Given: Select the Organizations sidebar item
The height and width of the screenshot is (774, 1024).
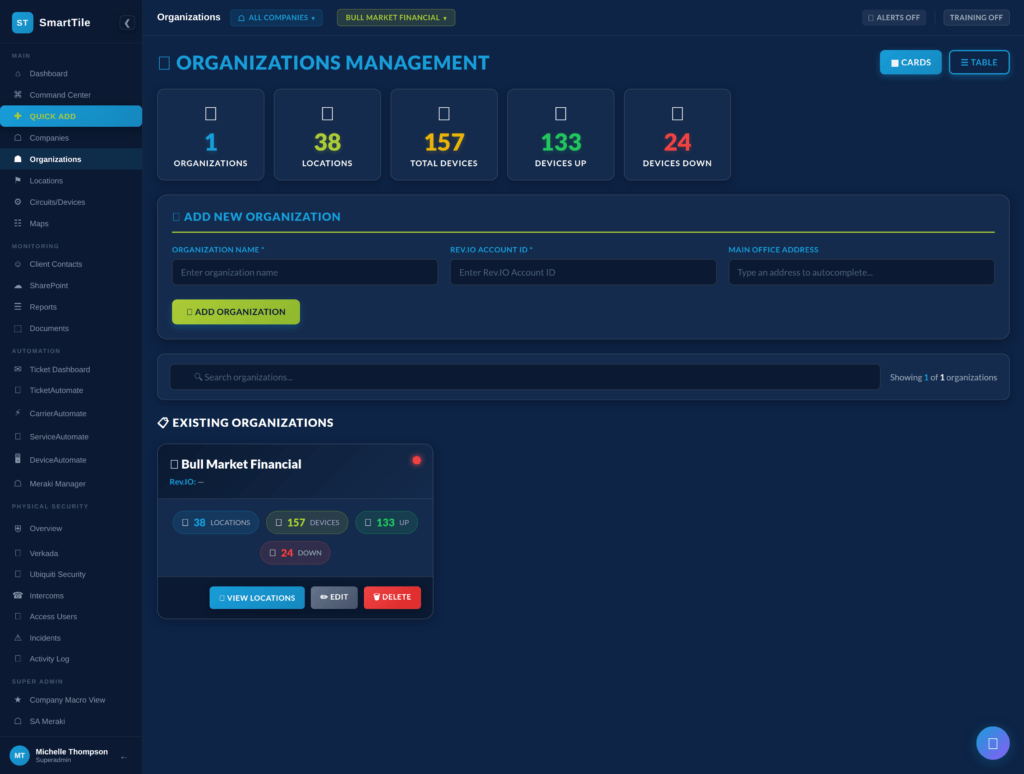Looking at the screenshot, I should point(71,159).
